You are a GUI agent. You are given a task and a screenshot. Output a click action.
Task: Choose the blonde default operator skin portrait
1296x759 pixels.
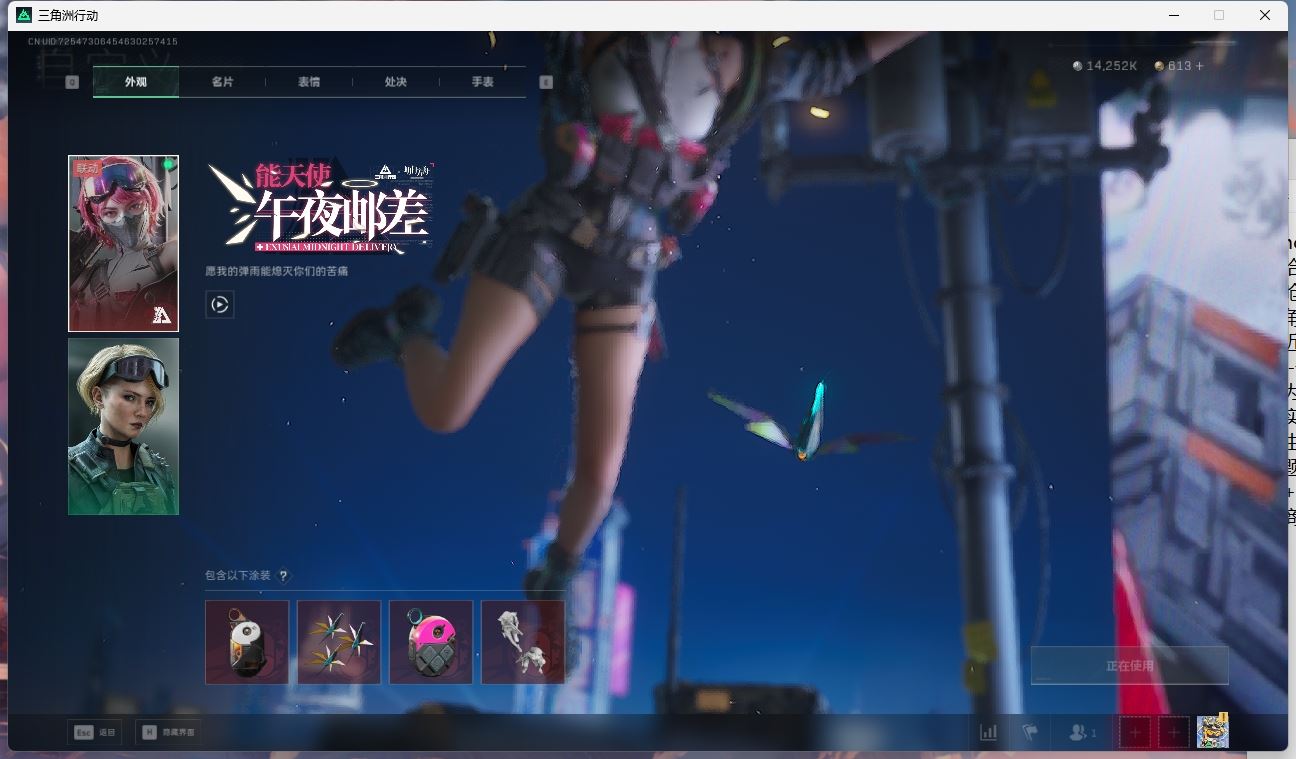pyautogui.click(x=123, y=426)
